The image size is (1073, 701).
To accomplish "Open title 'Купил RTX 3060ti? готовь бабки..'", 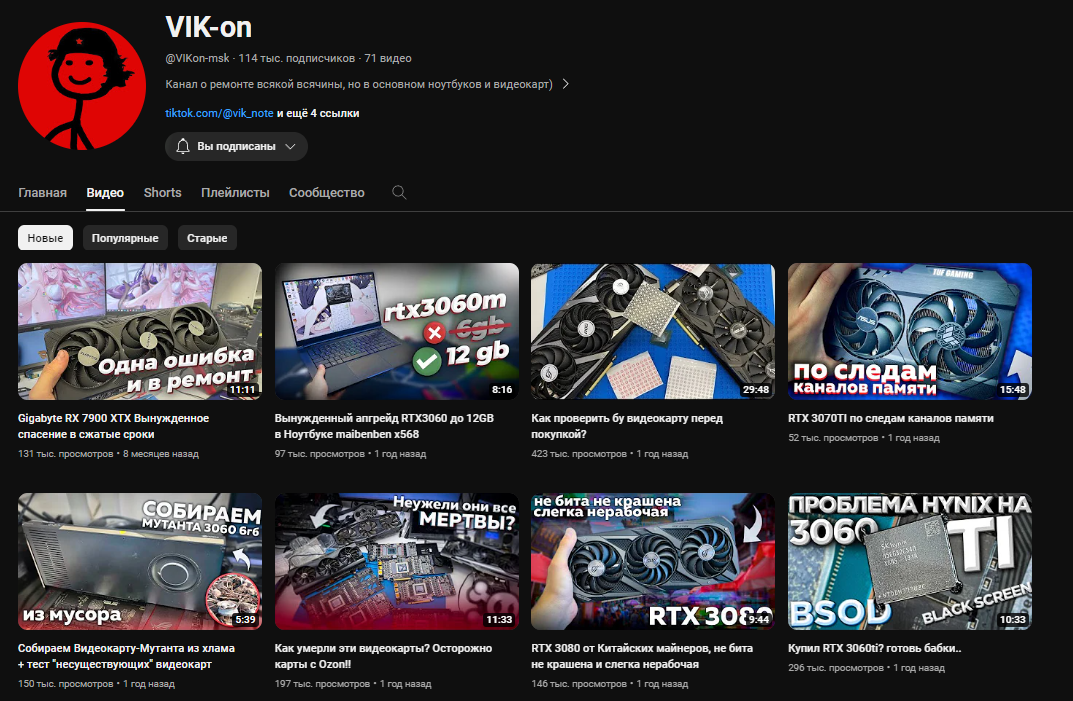I will point(875,648).
